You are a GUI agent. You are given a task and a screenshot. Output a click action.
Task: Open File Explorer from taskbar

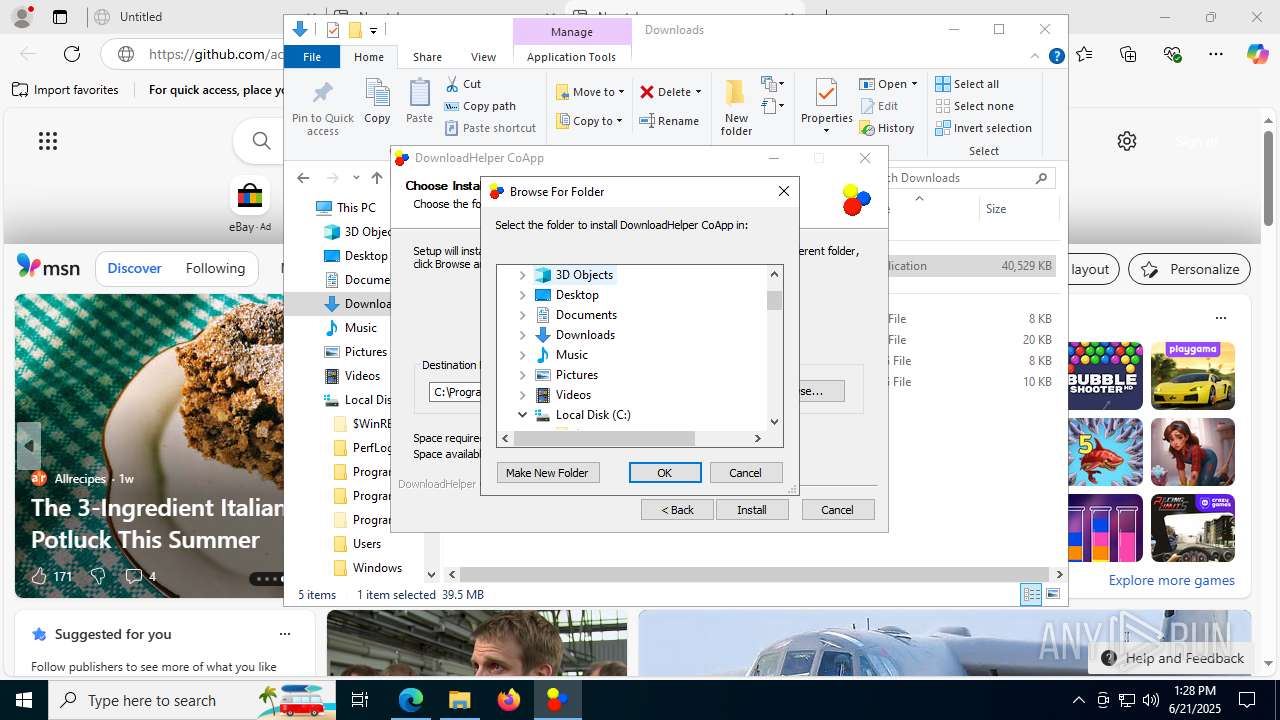click(x=460, y=700)
